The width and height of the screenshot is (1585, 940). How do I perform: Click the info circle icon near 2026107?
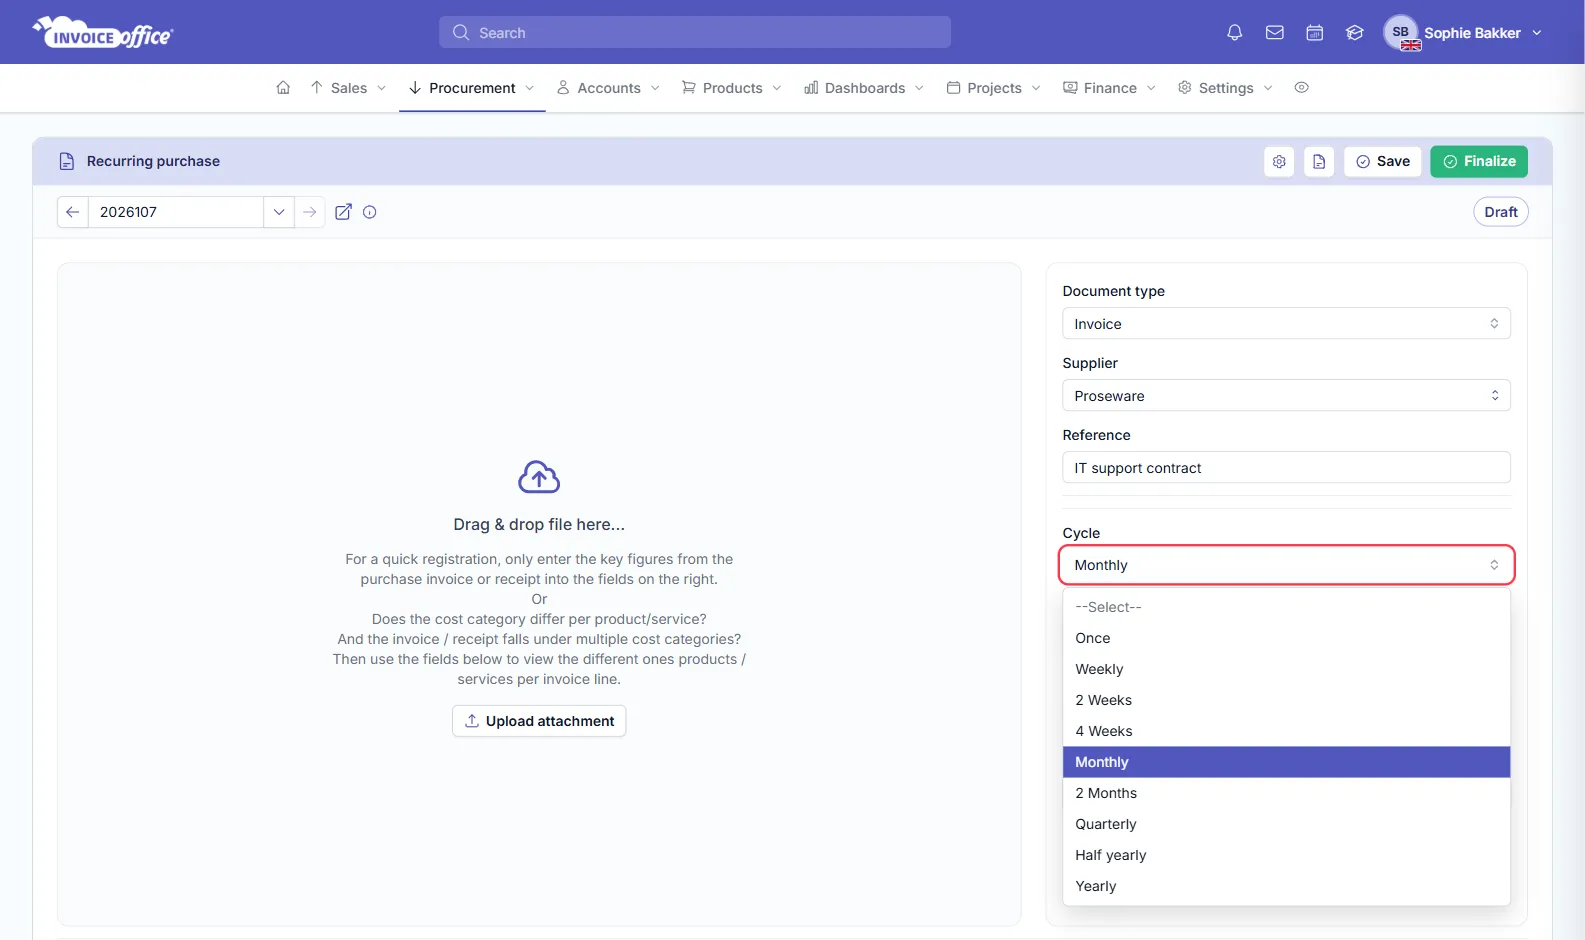coord(370,212)
